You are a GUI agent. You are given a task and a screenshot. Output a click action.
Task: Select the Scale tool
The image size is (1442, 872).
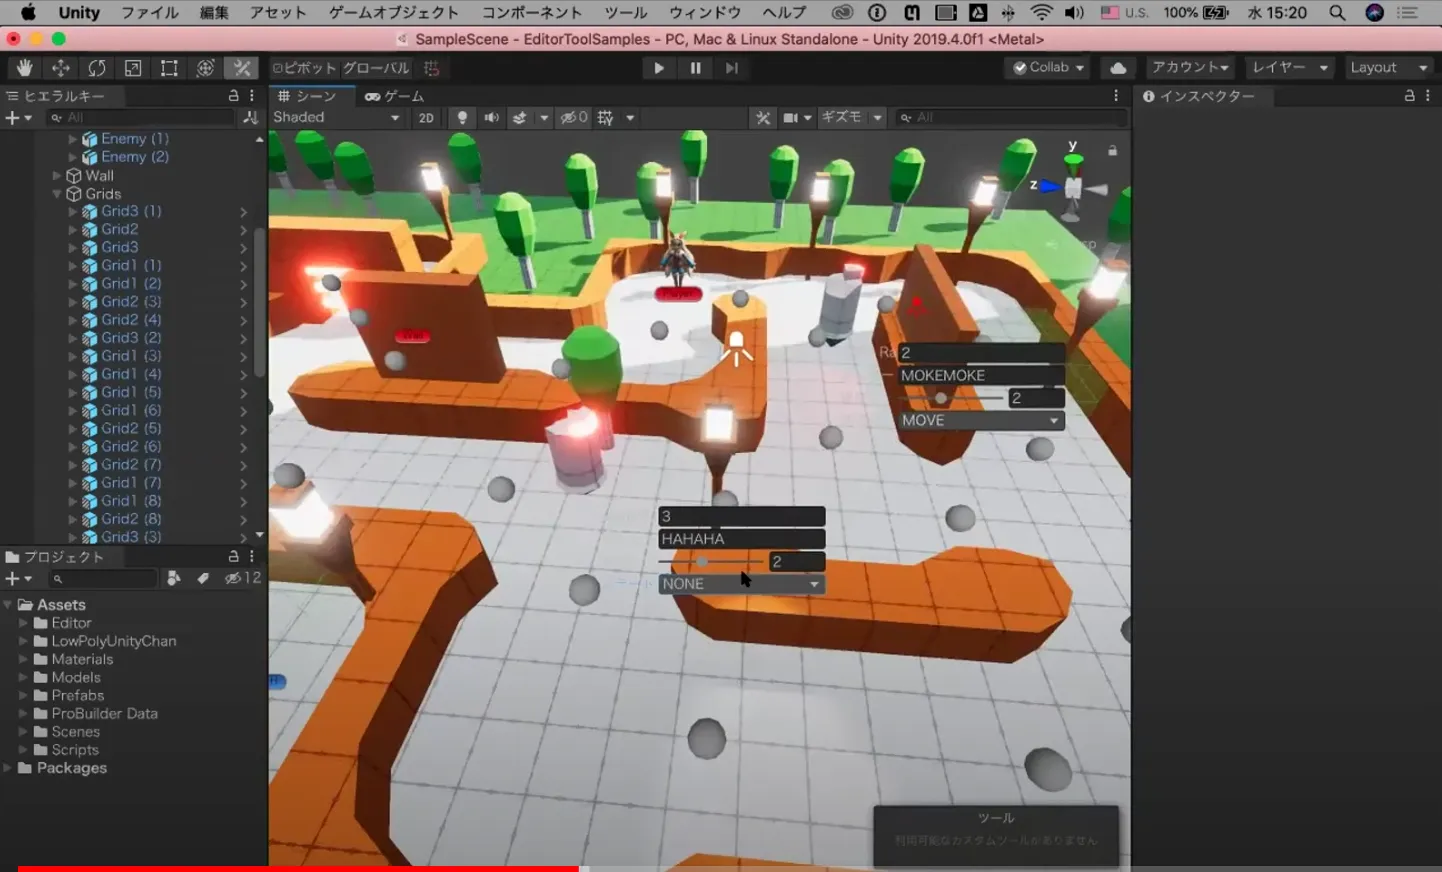coord(133,67)
